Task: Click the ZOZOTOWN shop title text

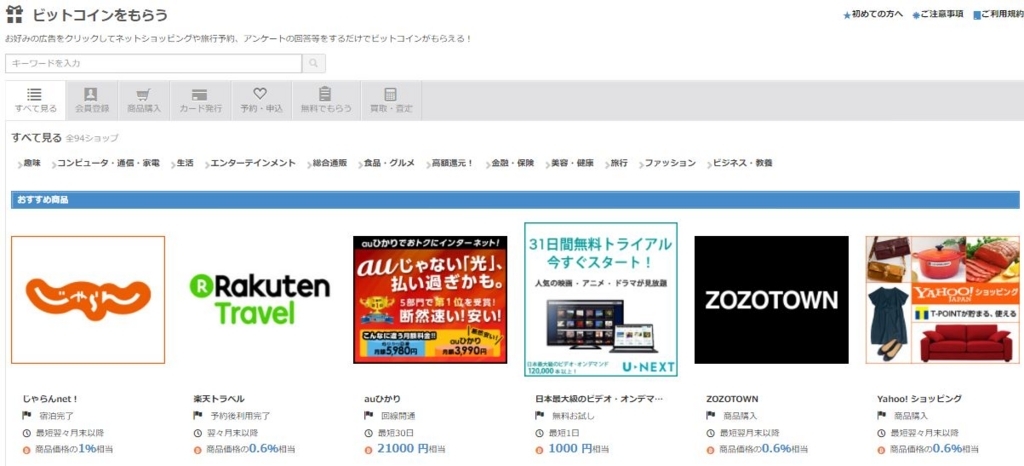Action: click(x=732, y=399)
